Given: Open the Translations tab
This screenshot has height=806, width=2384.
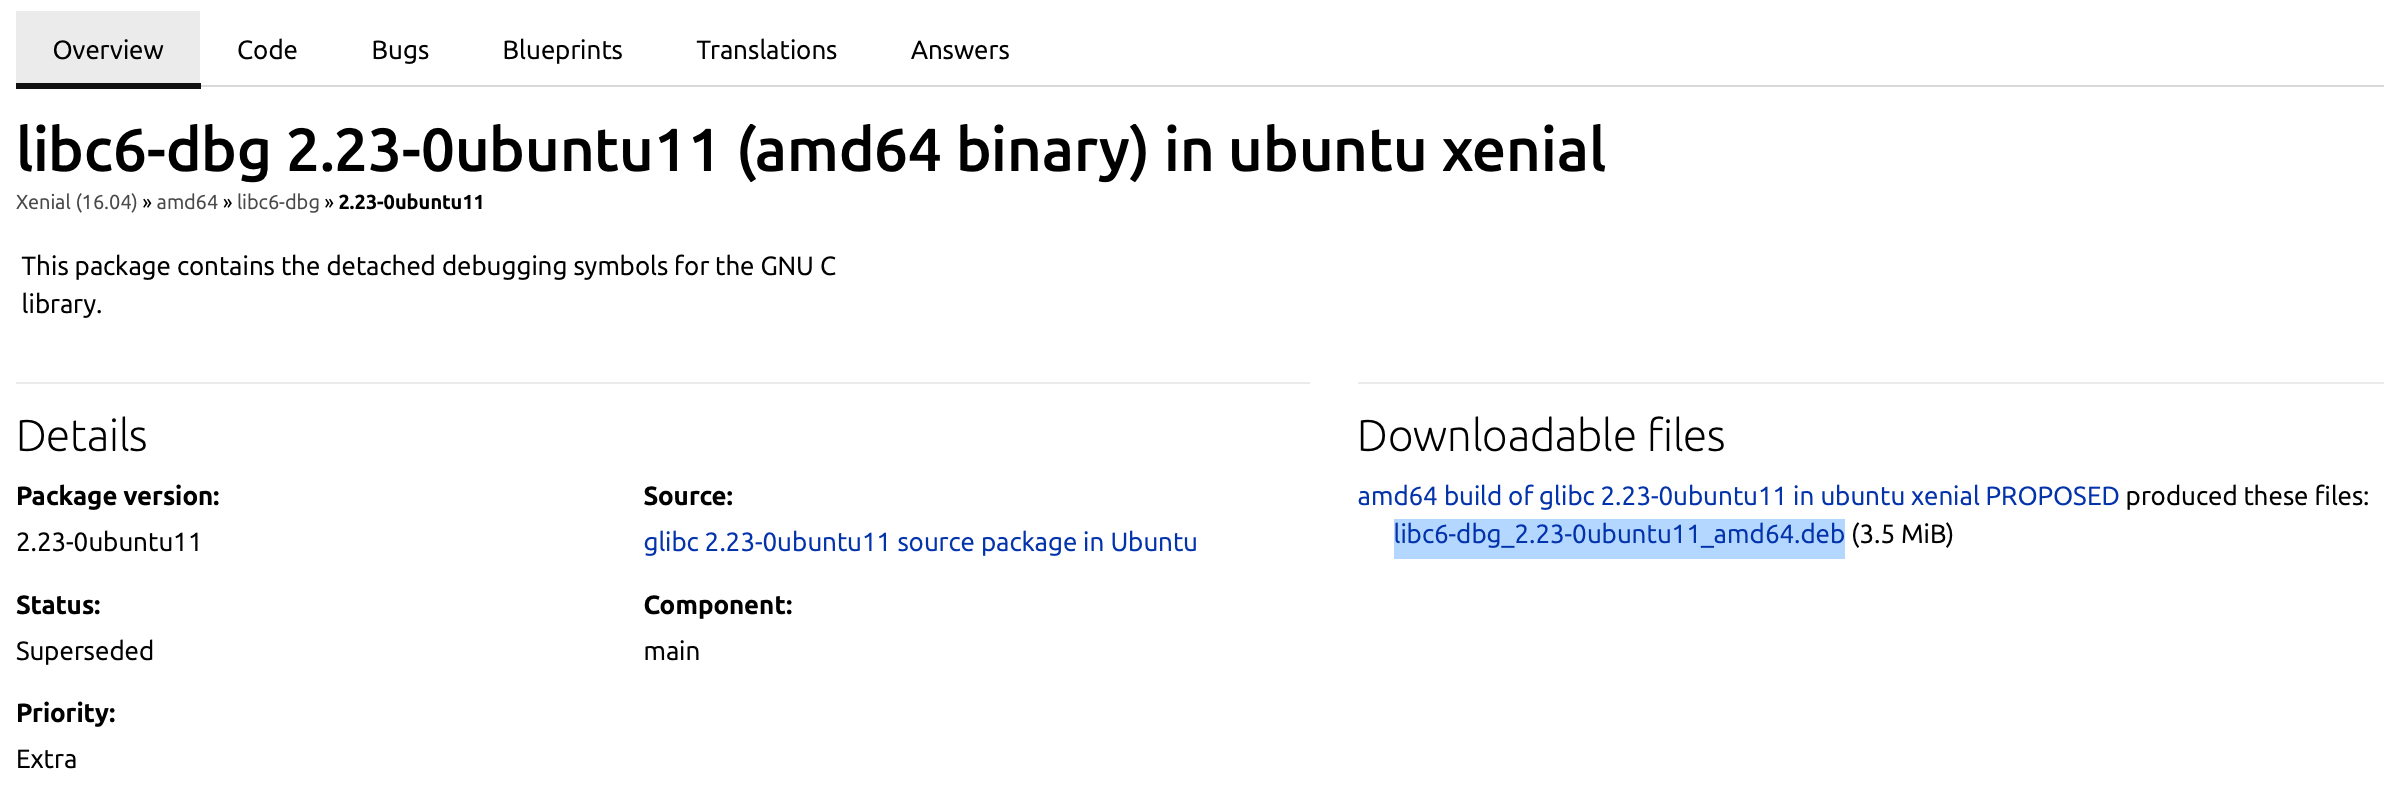Looking at the screenshot, I should pyautogui.click(x=766, y=50).
